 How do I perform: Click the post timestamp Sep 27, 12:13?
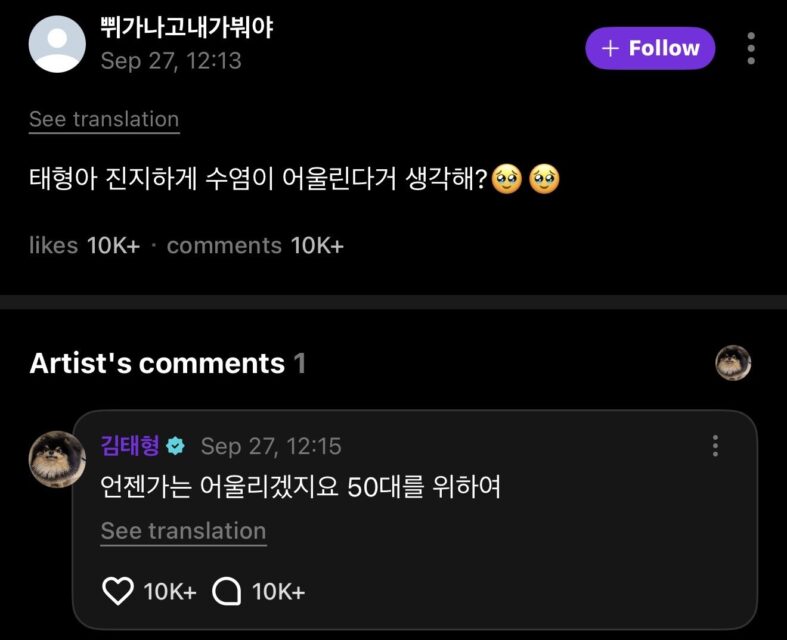(171, 61)
